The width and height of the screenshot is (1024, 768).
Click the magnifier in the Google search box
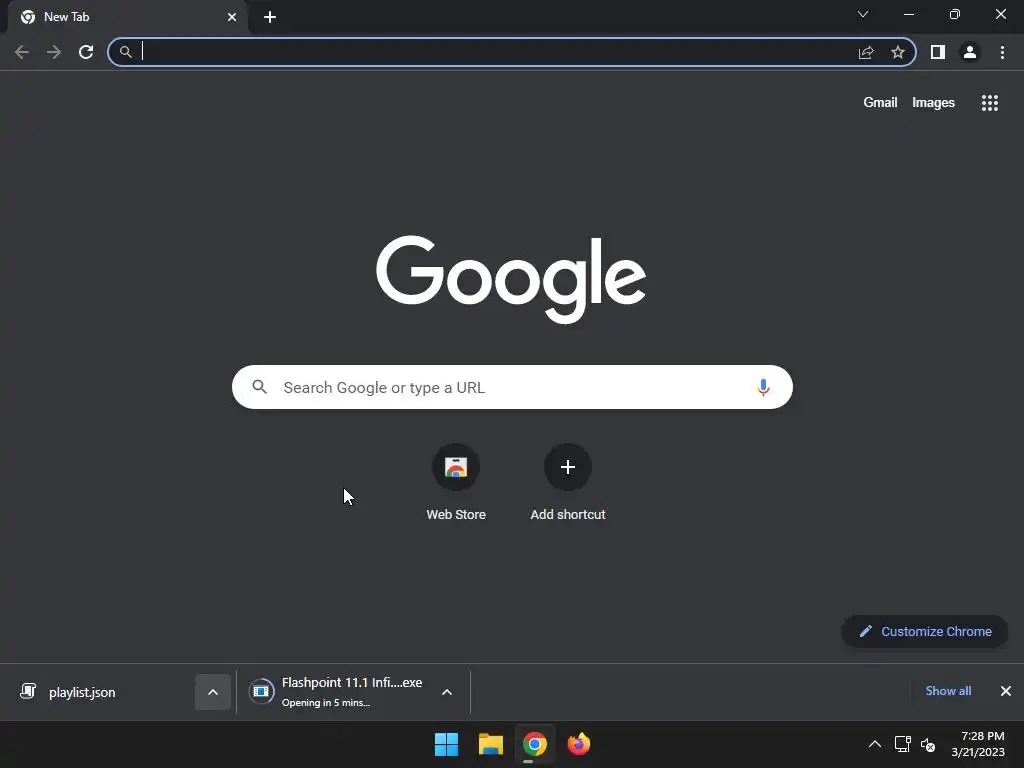(259, 387)
